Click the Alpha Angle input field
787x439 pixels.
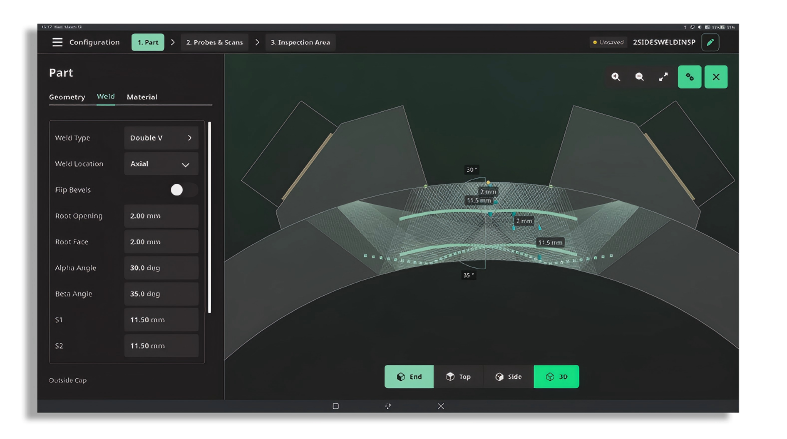pos(161,267)
